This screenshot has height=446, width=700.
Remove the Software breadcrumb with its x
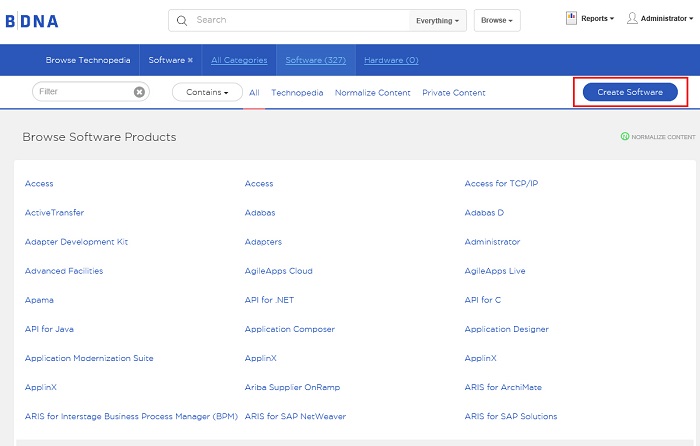[190, 60]
